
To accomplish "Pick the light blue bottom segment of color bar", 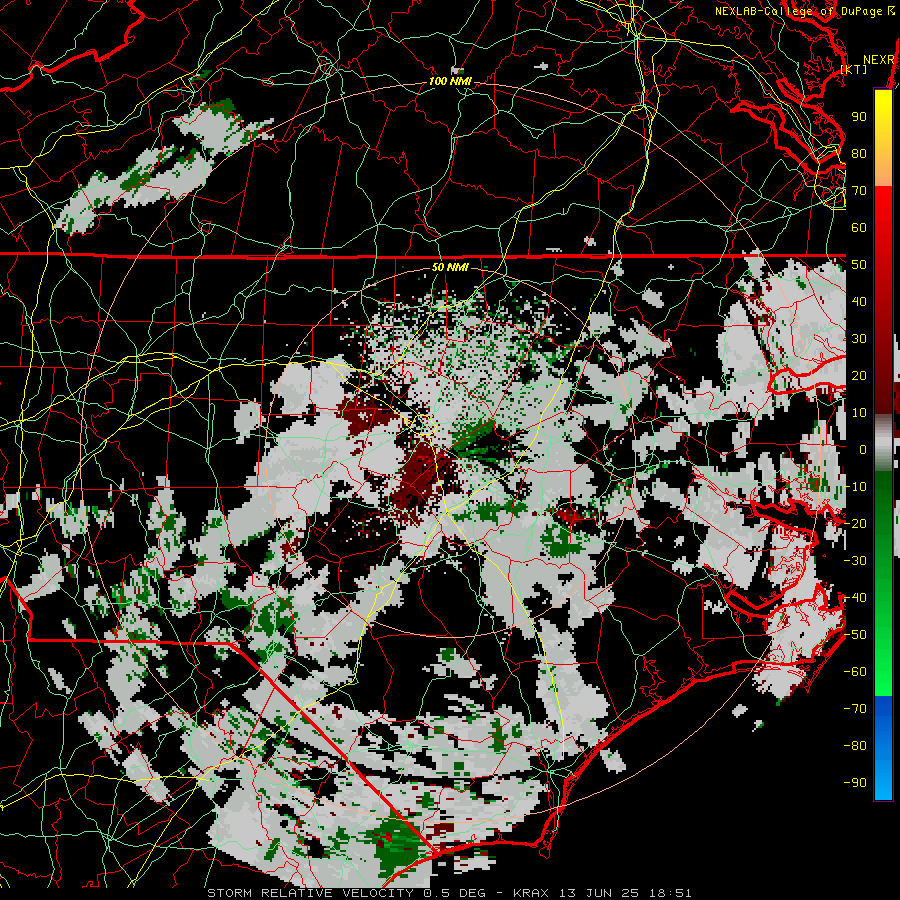I will (x=883, y=778).
